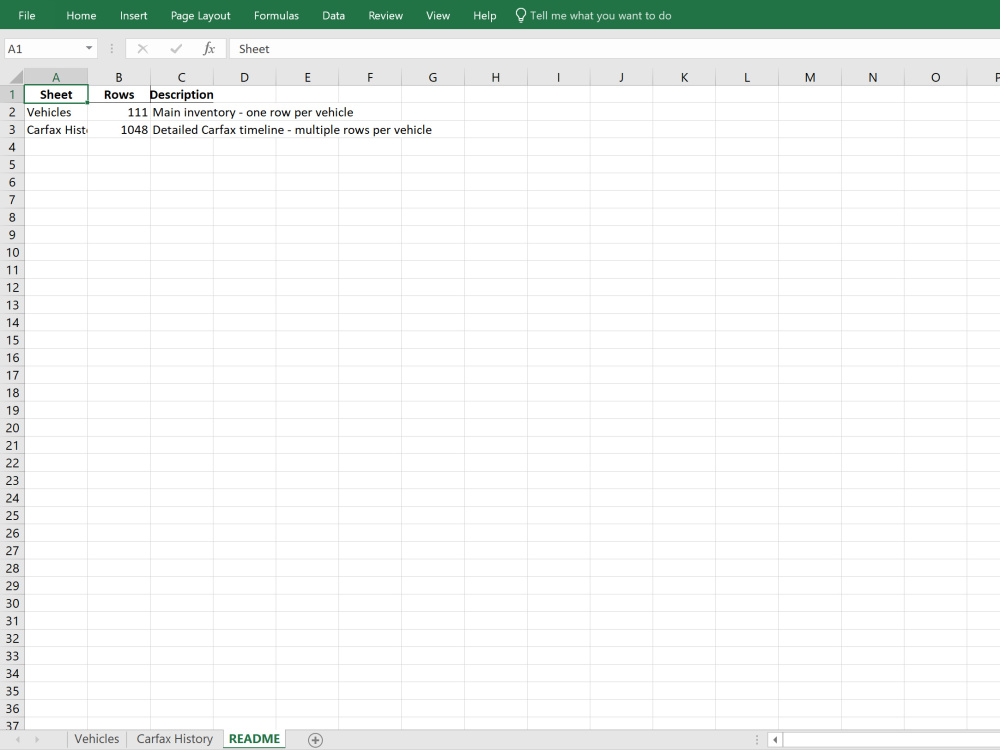Image resolution: width=1000 pixels, height=750 pixels.
Task: Select the cell with Vehicles text
Action: [x=56, y=112]
